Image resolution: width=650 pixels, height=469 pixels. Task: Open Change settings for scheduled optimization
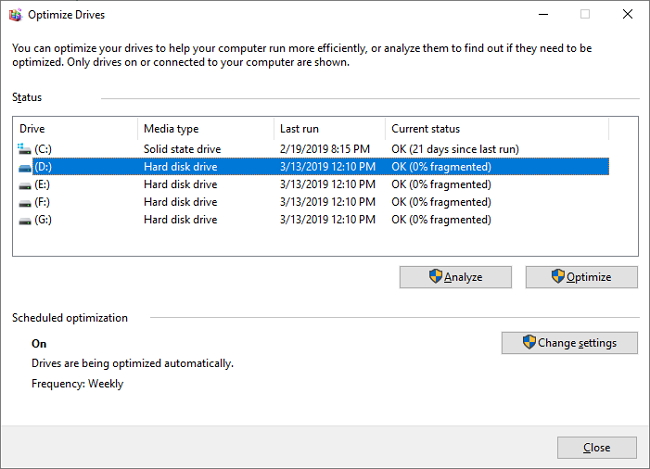click(x=569, y=343)
